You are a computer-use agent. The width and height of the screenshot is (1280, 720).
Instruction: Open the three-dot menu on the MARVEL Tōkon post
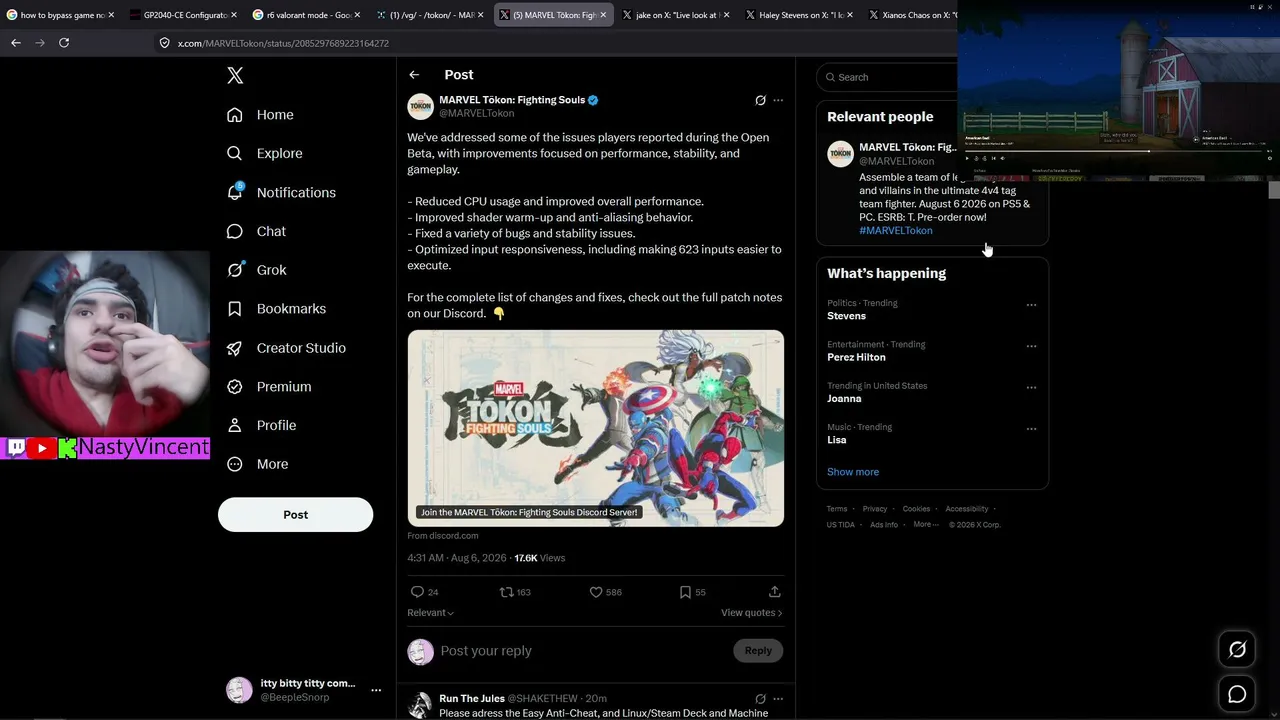[x=778, y=100]
